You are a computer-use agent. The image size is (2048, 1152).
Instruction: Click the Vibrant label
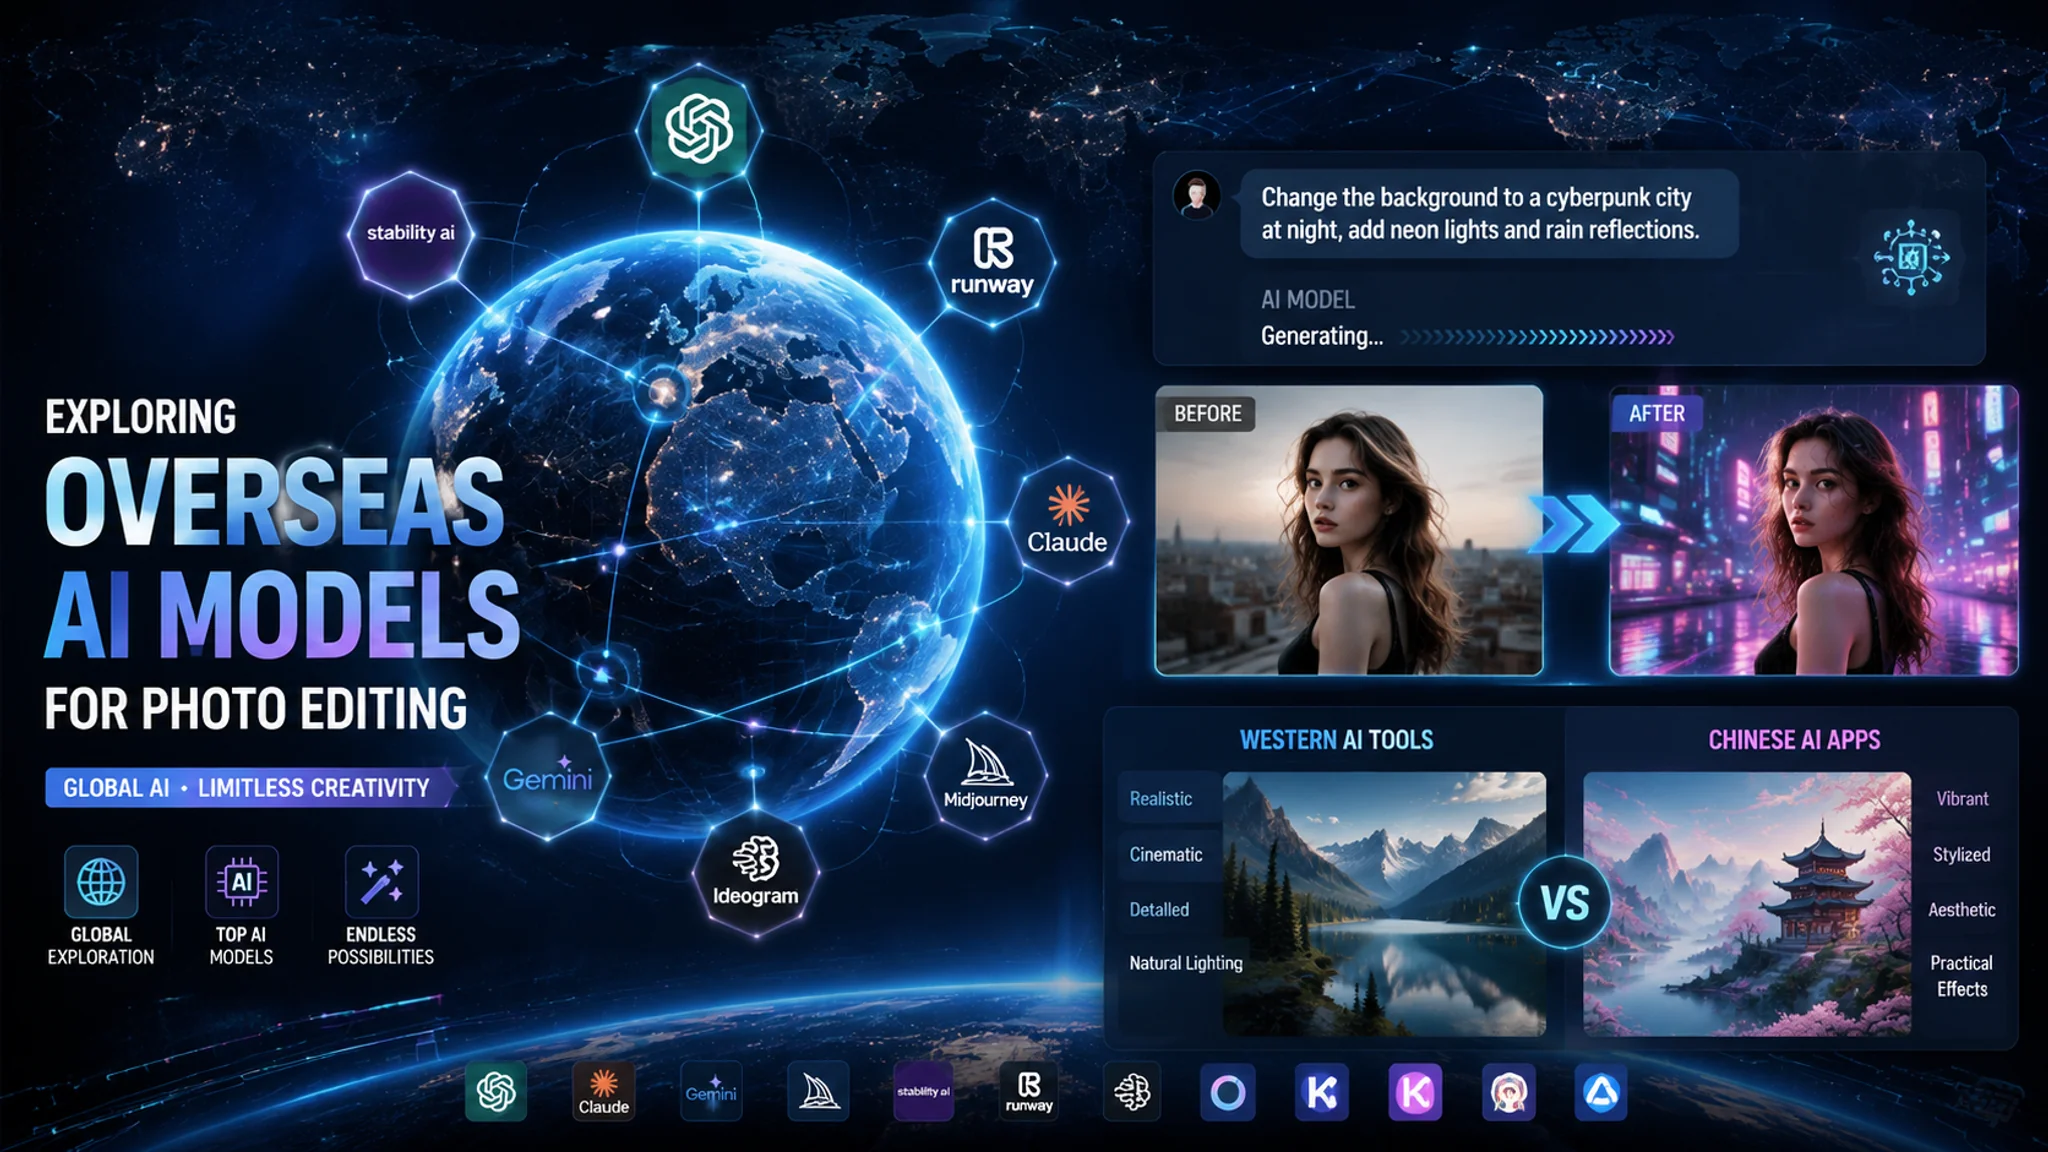pyautogui.click(x=1962, y=799)
